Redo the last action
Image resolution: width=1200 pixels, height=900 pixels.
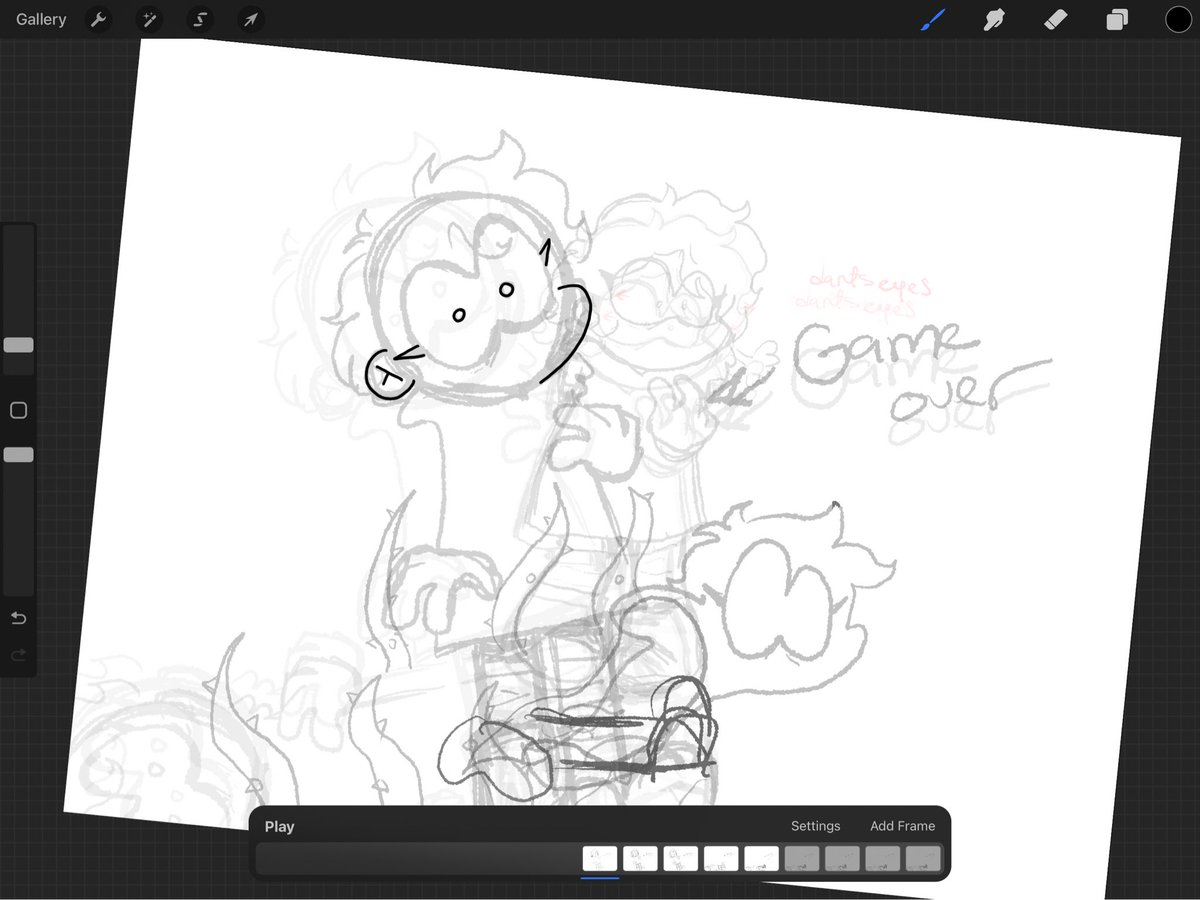[18, 656]
